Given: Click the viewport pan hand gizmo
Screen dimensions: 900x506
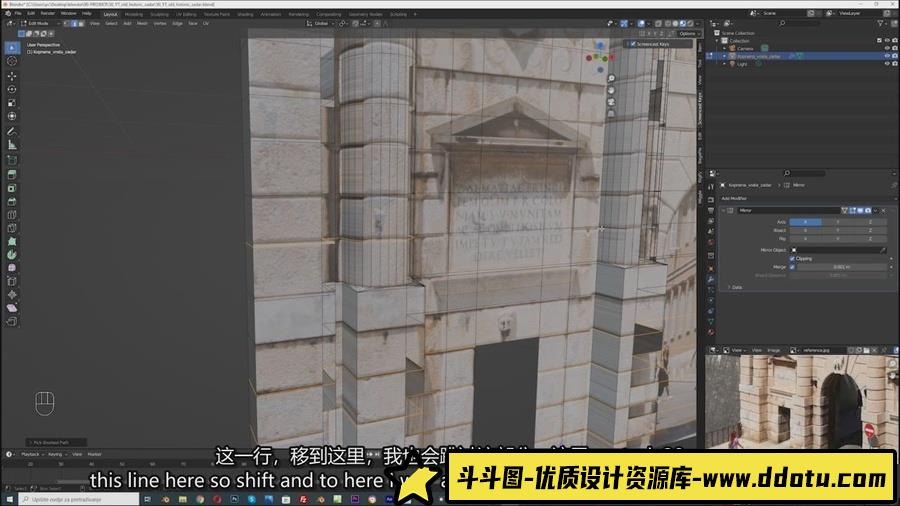Looking at the screenshot, I should pos(611,90).
